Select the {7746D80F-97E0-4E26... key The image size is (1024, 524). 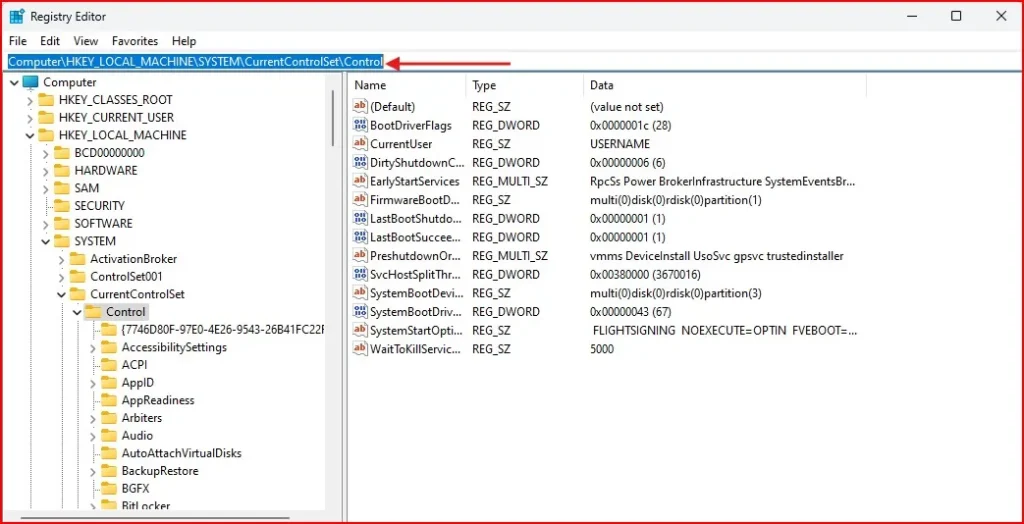222,329
